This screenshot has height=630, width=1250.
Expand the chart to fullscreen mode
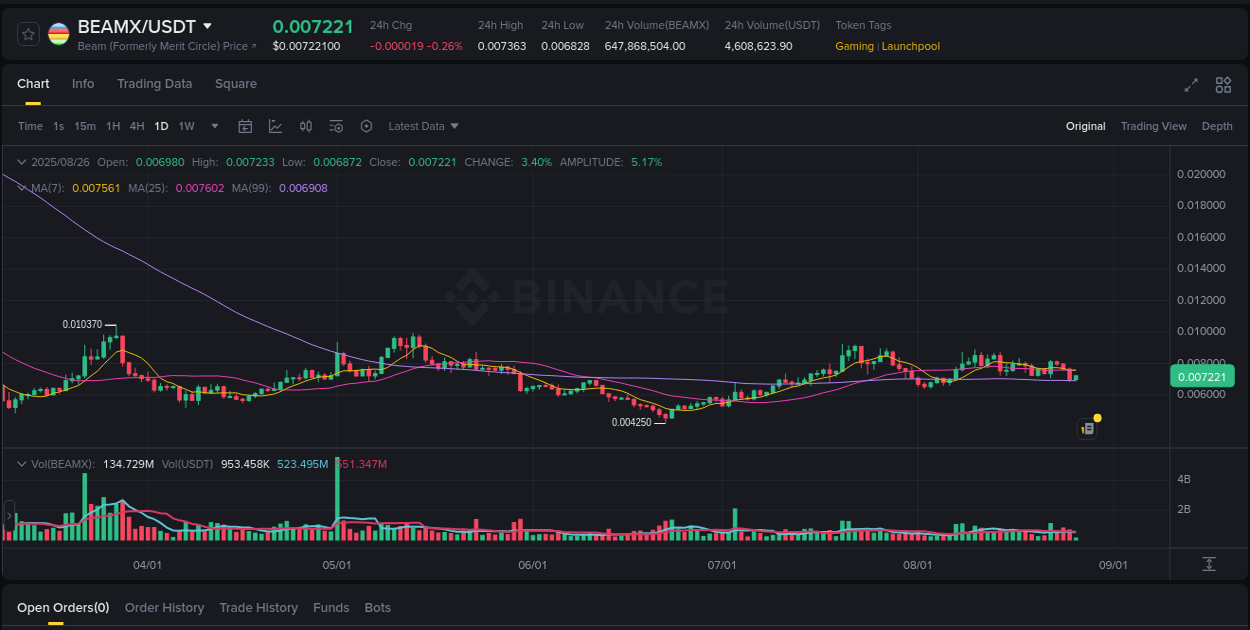1191,86
